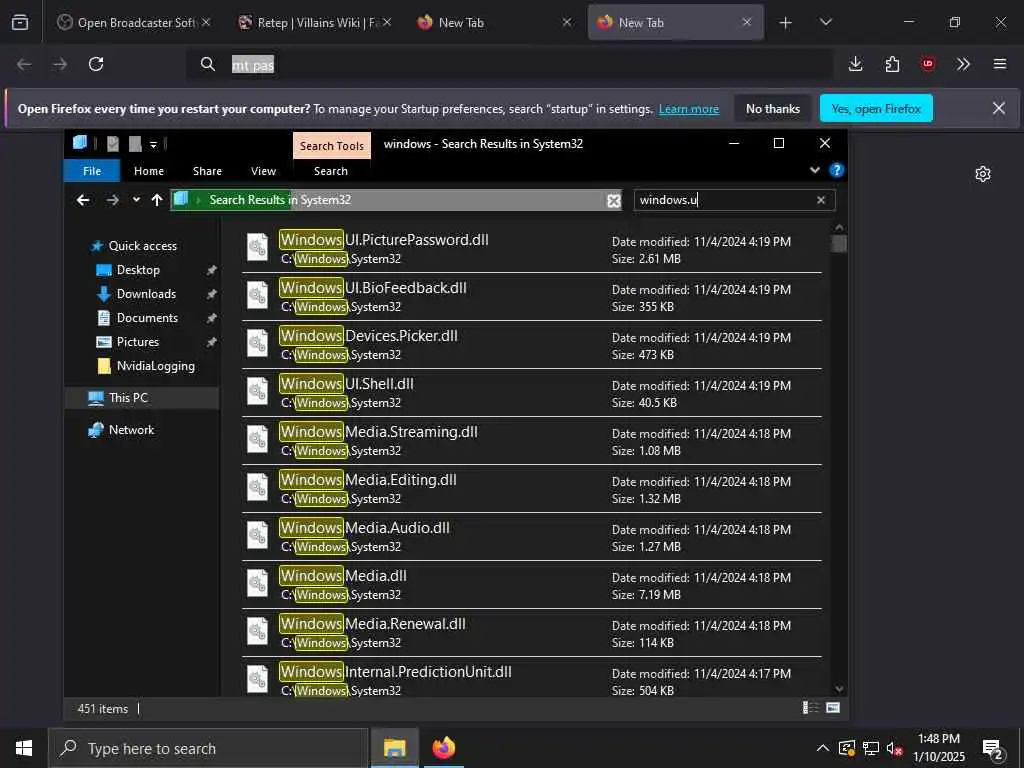Select the Search Tools contextual tab
Image resolution: width=1024 pixels, height=768 pixels.
[x=332, y=146]
